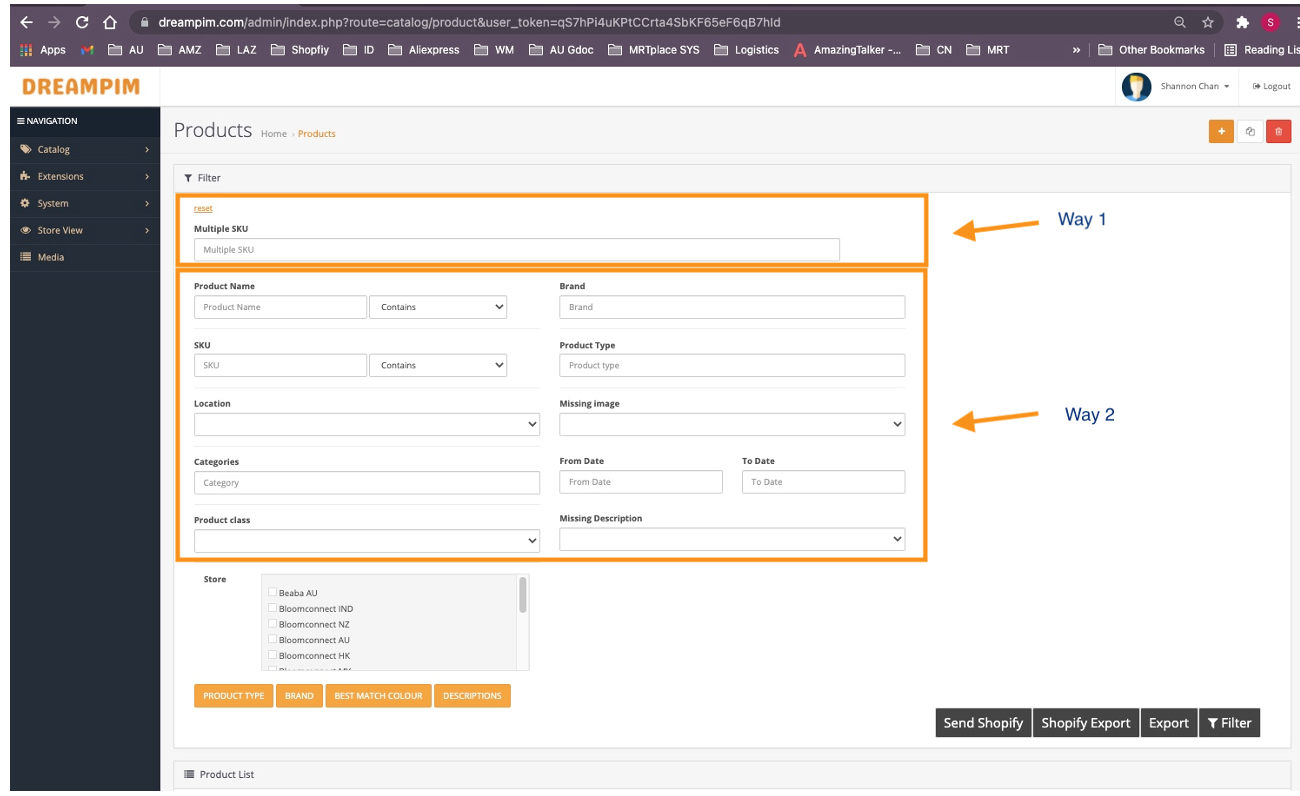Click the zoom magnifier icon in address bar
This screenshot has width=1300, height=796.
coord(1180,22)
